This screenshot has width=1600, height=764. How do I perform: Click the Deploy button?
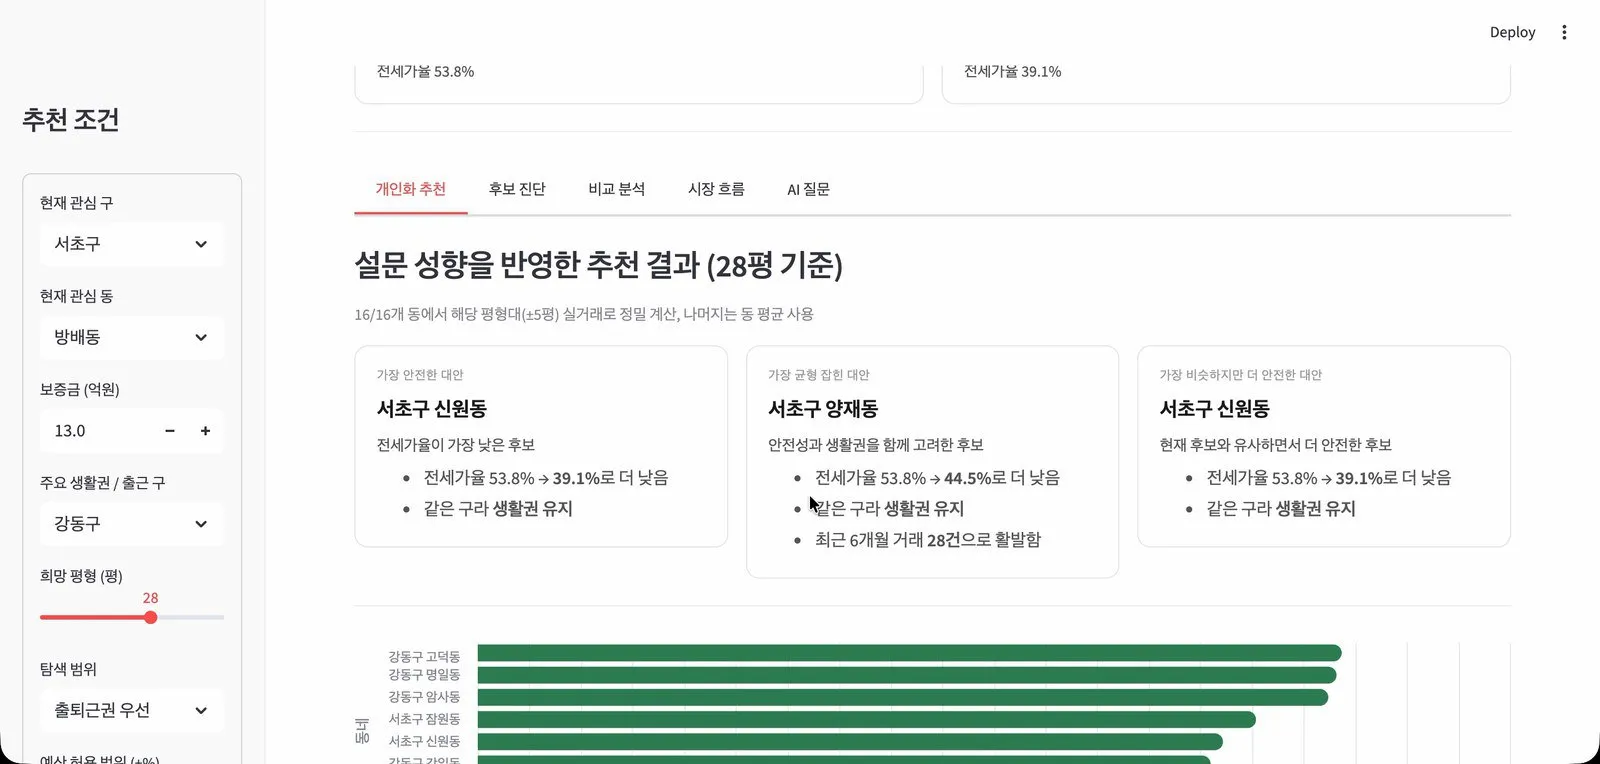pos(1512,32)
